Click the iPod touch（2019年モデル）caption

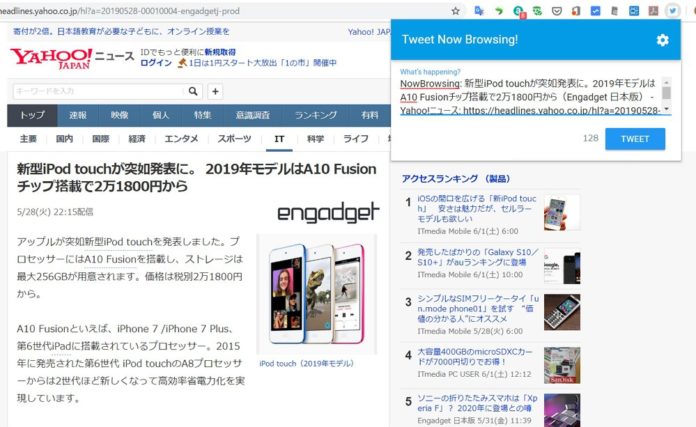point(307,364)
